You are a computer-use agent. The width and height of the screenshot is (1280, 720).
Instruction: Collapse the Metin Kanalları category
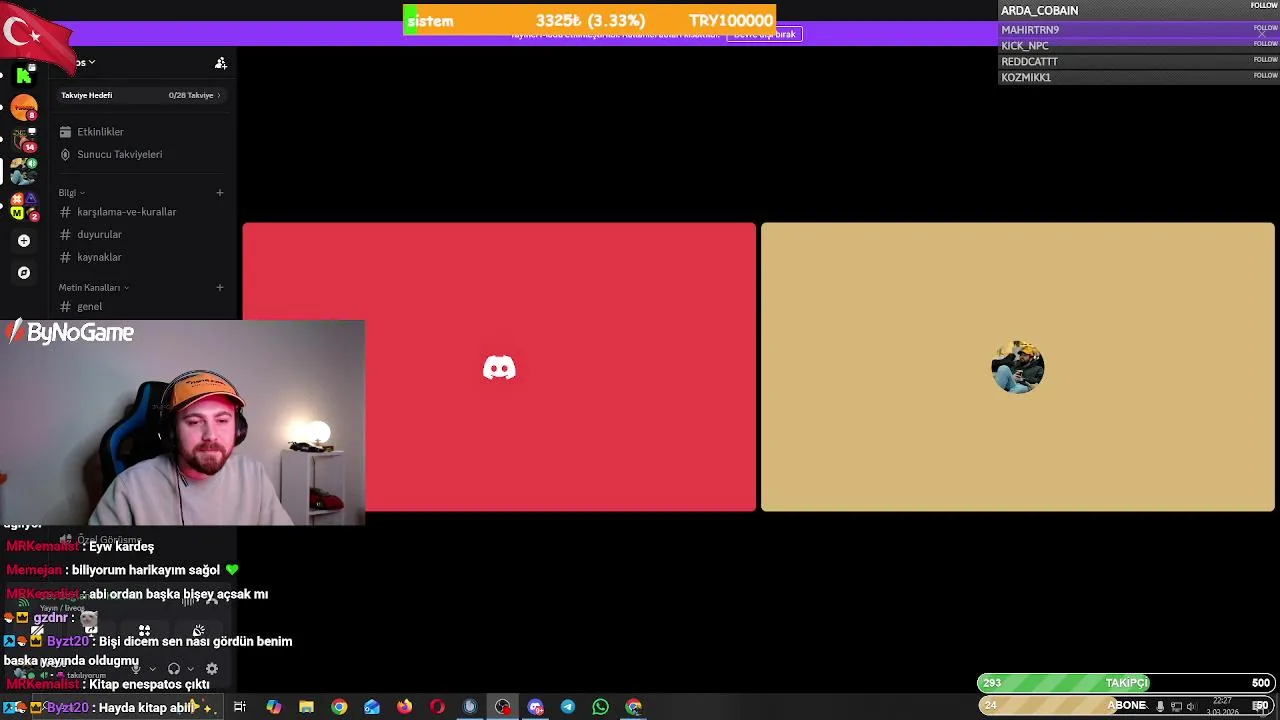click(94, 288)
